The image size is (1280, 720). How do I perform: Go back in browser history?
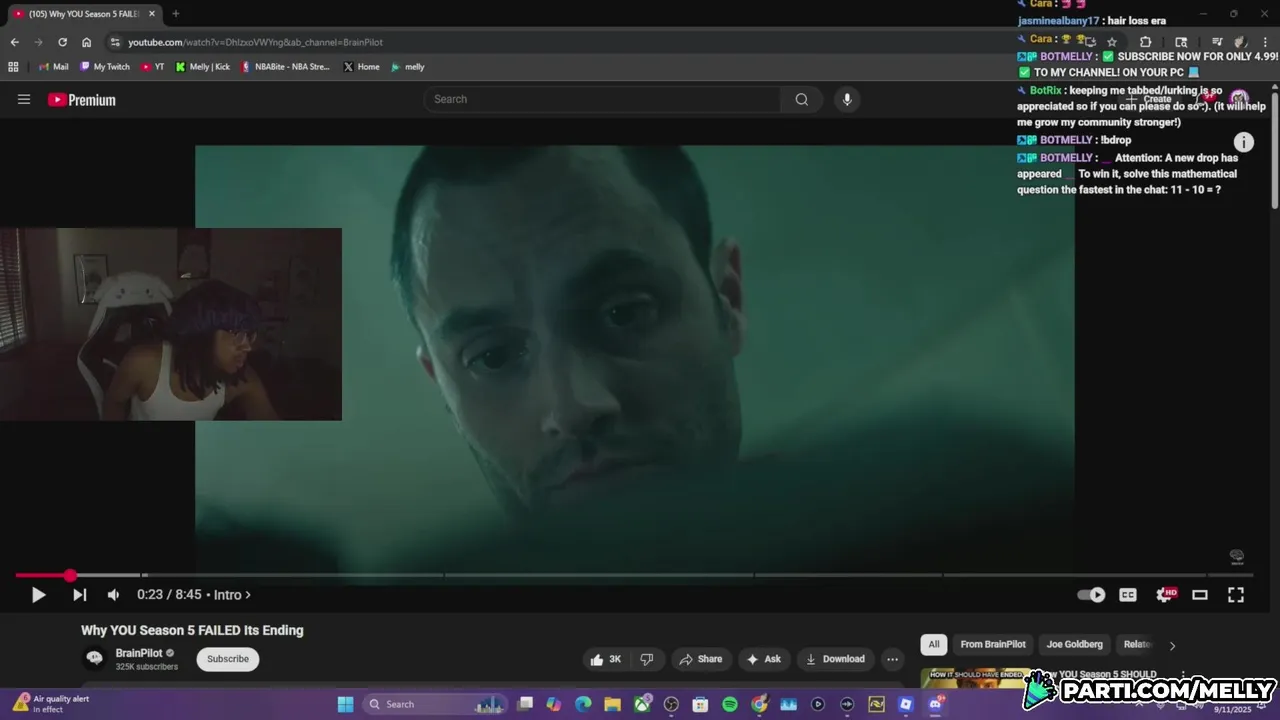point(14,42)
